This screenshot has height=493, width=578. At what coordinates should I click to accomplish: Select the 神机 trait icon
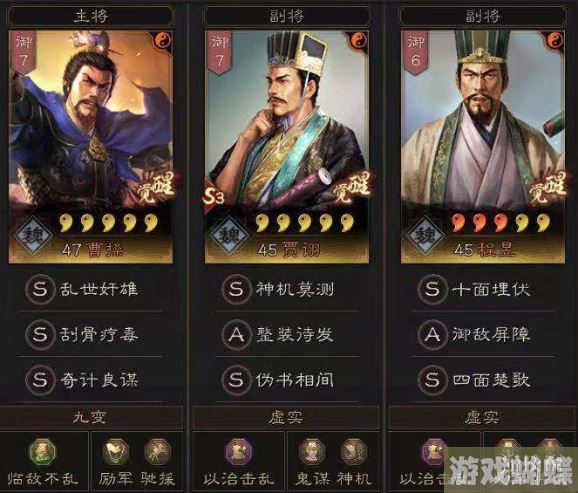(354, 452)
